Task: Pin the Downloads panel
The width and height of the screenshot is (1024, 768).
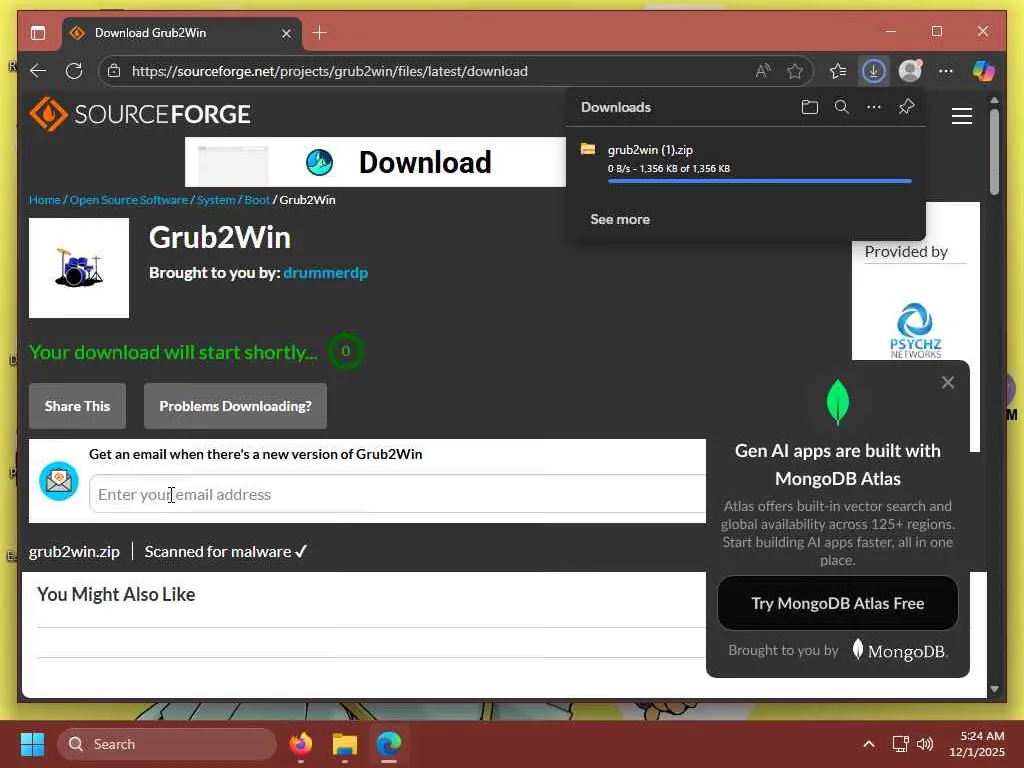Action: [x=906, y=106]
